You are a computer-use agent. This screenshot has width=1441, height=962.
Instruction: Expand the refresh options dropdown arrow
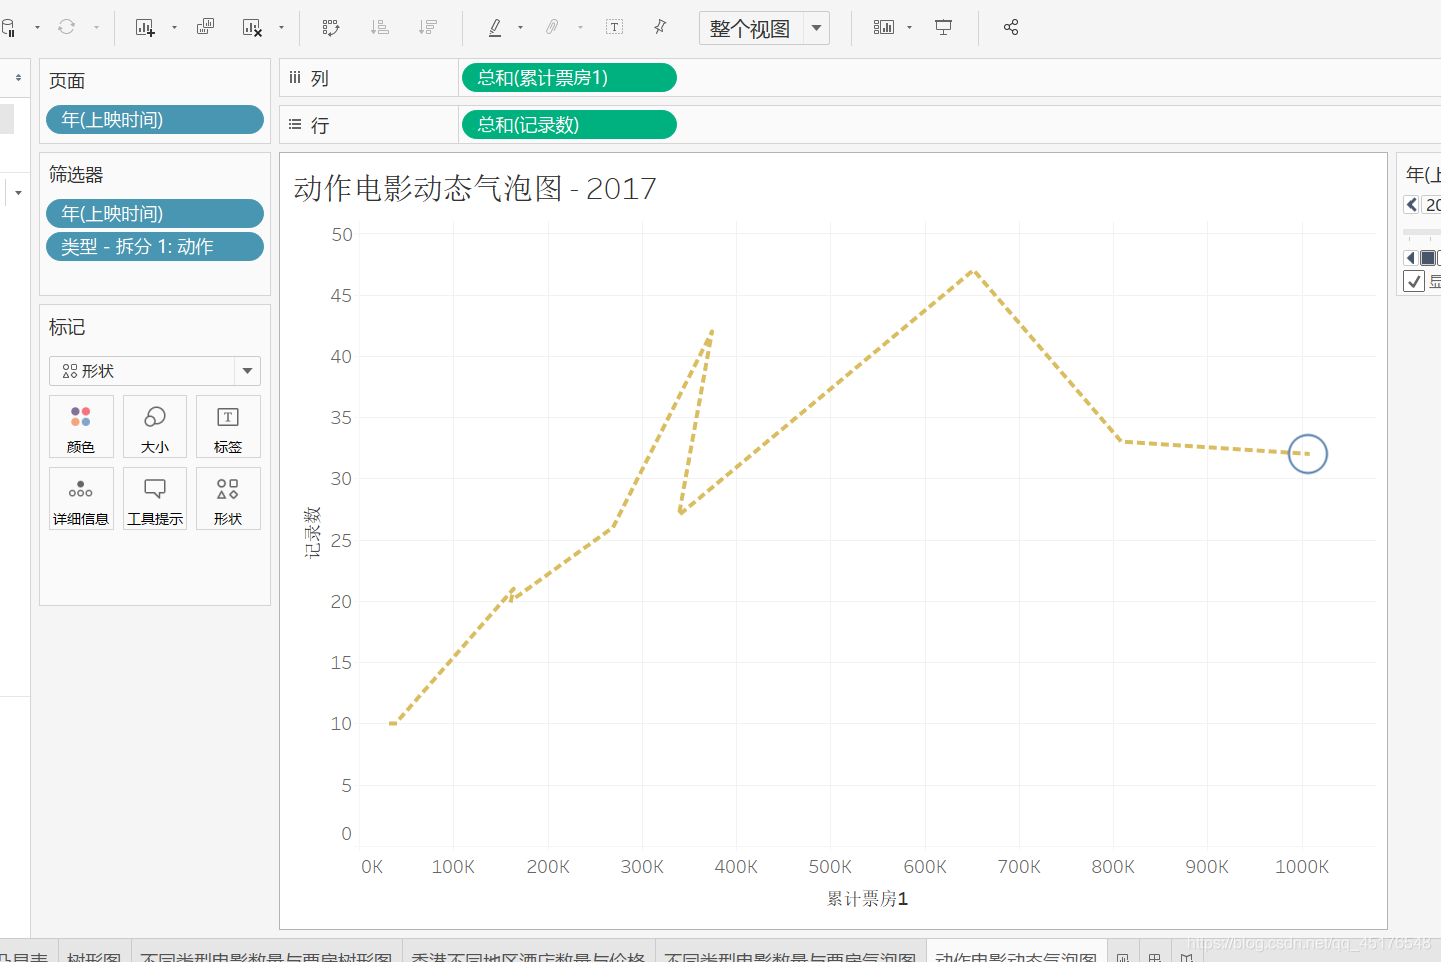(x=96, y=27)
